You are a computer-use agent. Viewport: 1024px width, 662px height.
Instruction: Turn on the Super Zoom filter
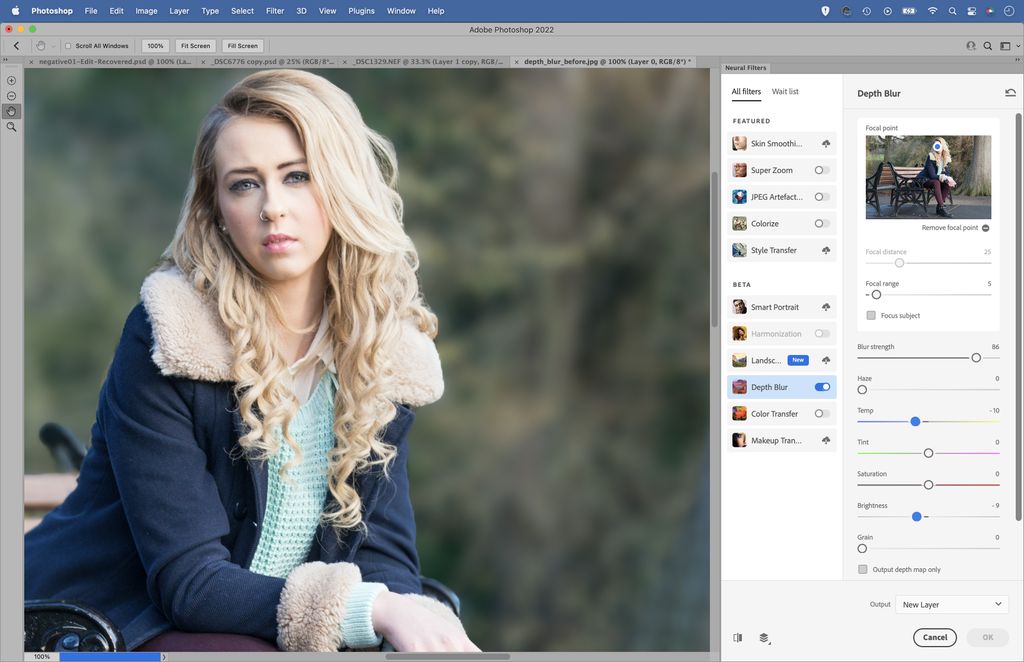point(821,170)
